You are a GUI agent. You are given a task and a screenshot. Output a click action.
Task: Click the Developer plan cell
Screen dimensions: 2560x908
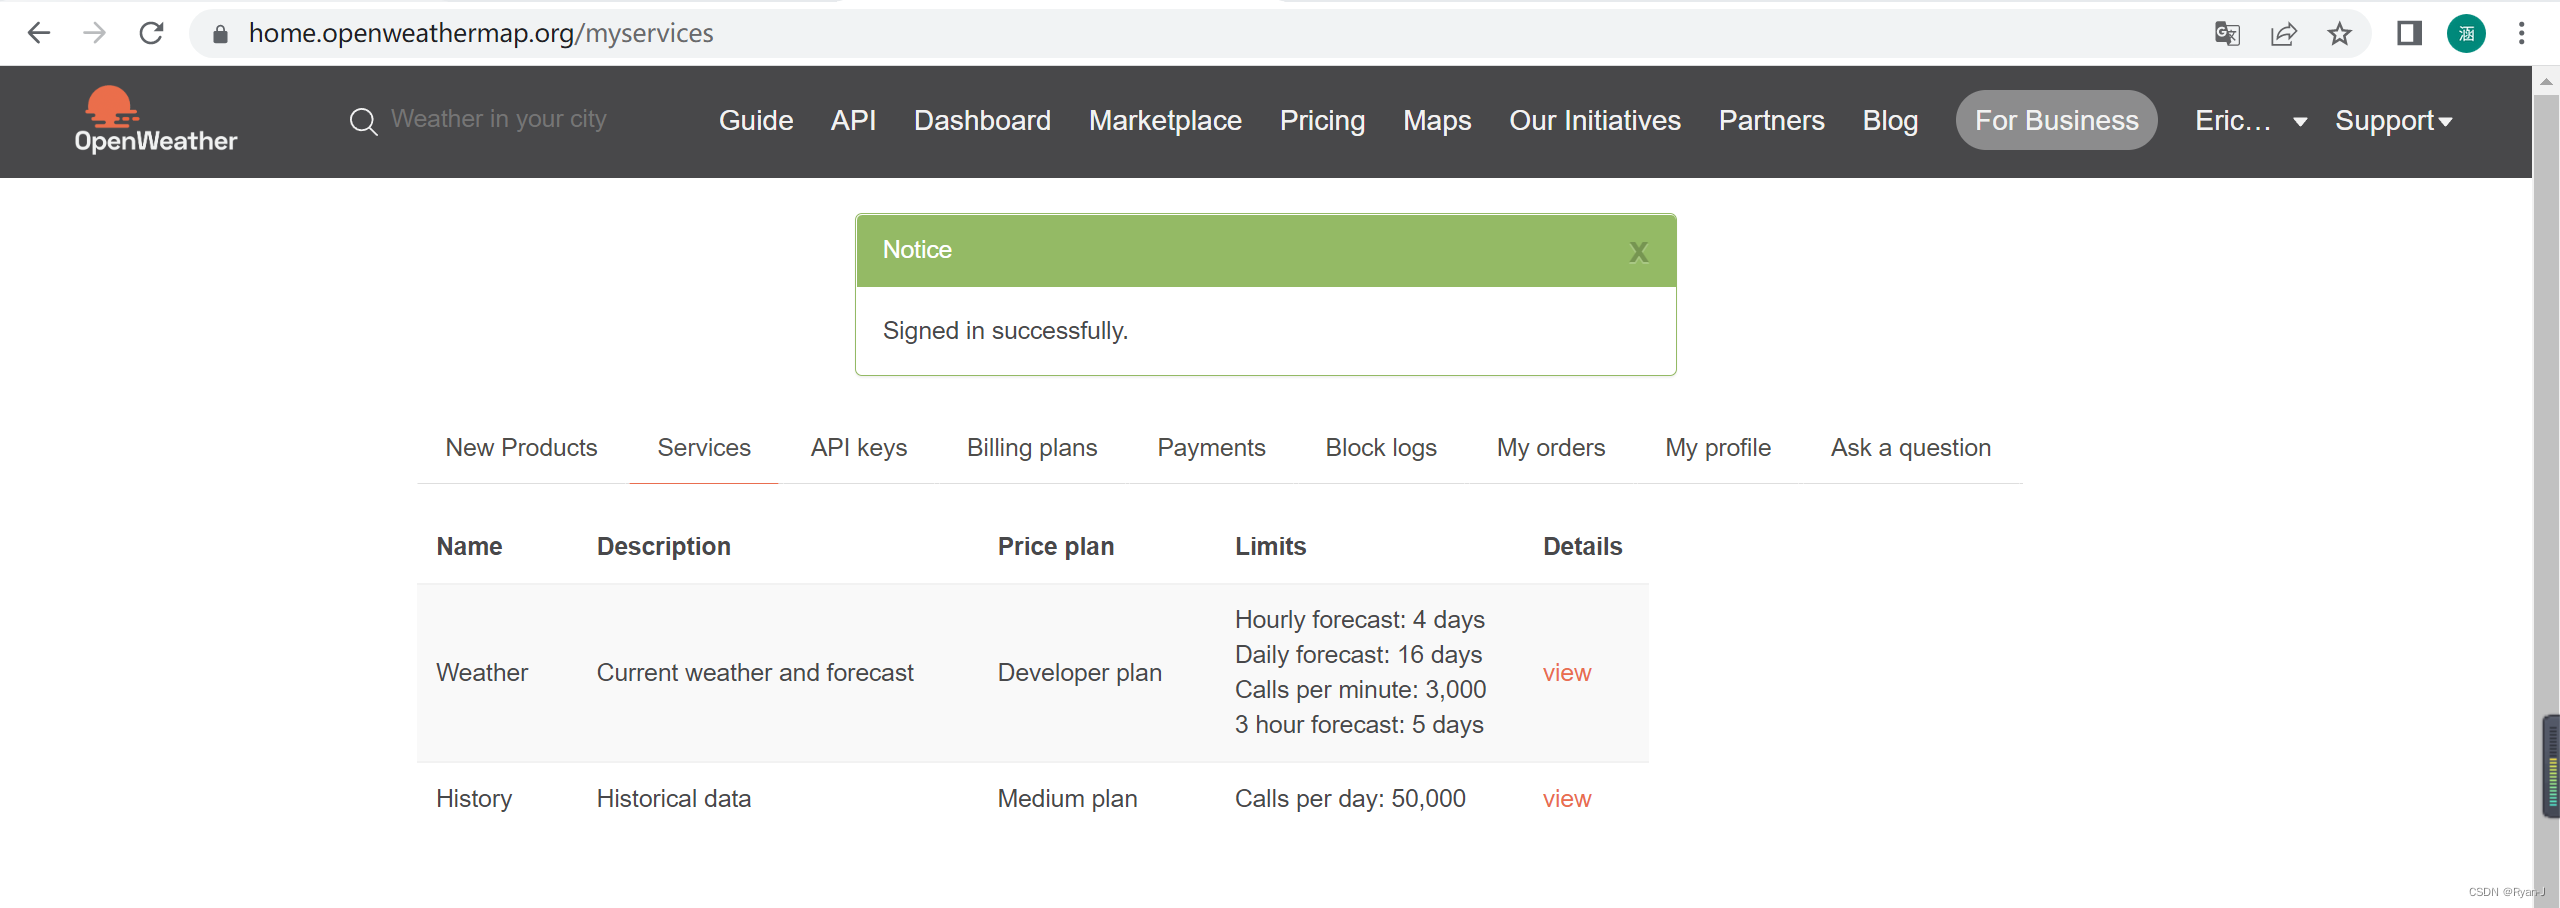(x=1079, y=673)
